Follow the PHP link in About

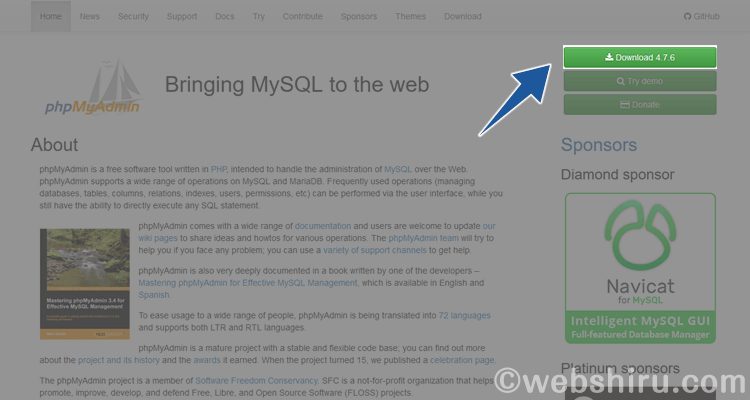click(219, 169)
